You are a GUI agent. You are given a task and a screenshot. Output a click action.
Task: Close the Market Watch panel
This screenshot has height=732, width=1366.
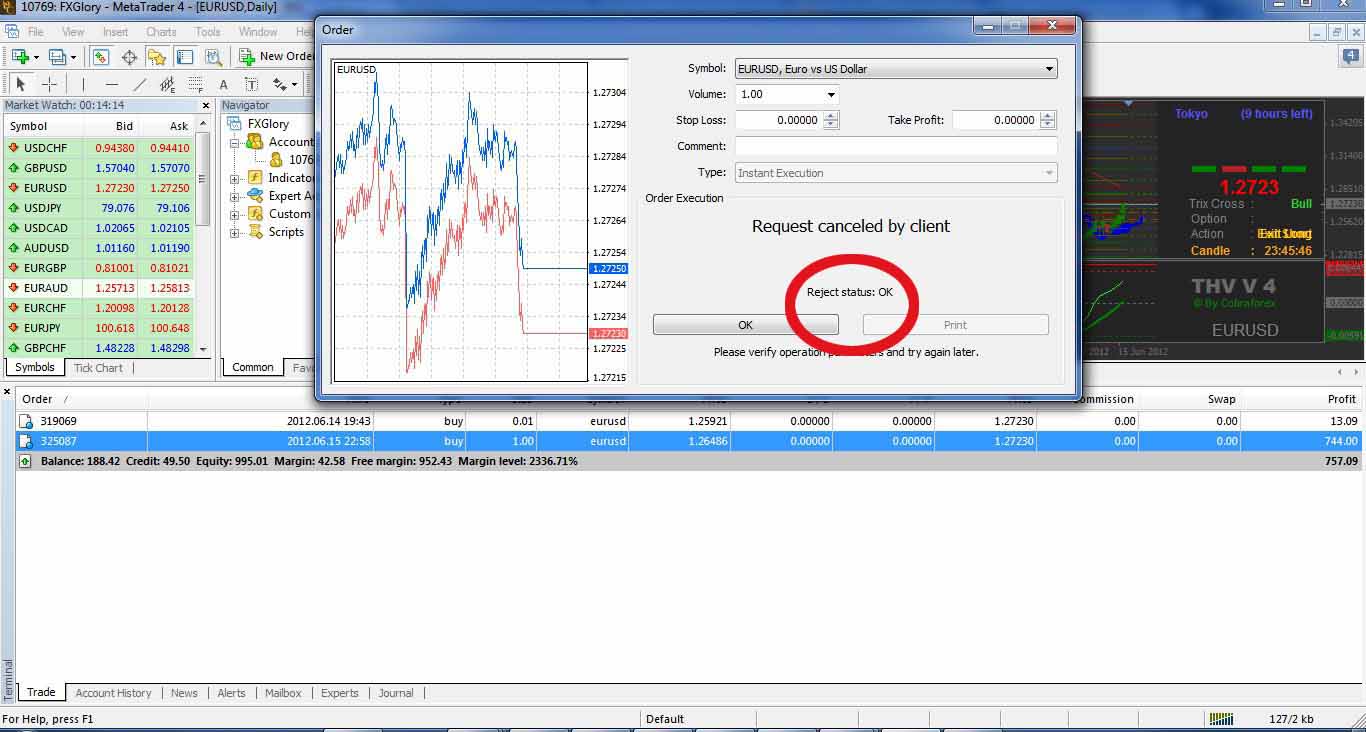[x=206, y=105]
